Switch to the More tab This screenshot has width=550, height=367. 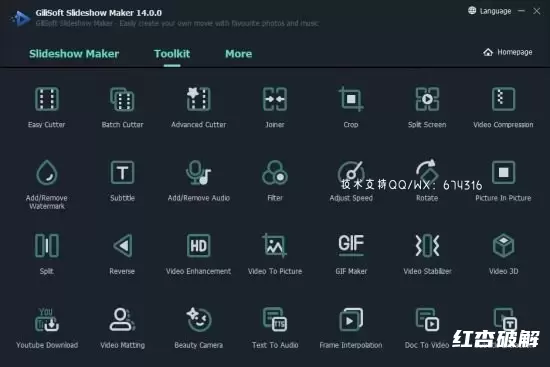tap(239, 54)
